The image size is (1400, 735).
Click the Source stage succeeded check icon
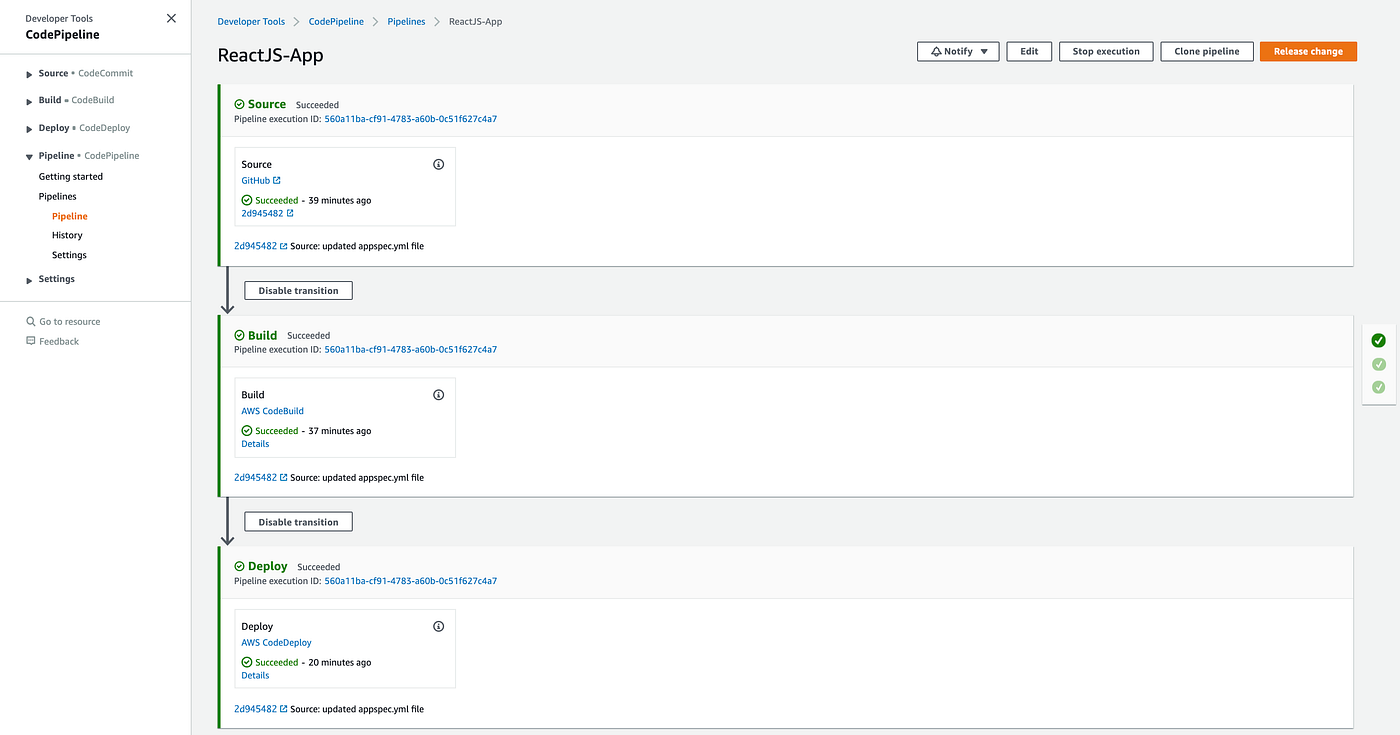(x=239, y=104)
